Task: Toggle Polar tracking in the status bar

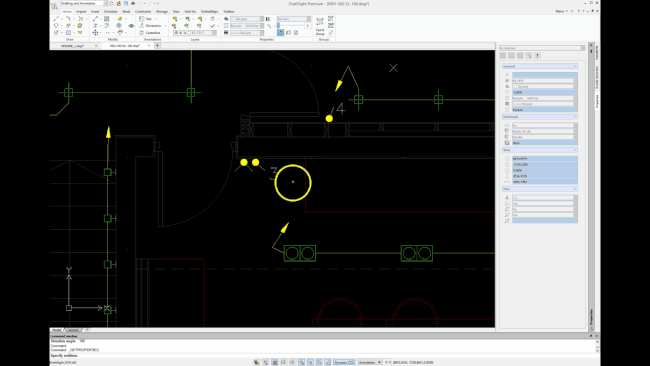Action: coord(292,362)
